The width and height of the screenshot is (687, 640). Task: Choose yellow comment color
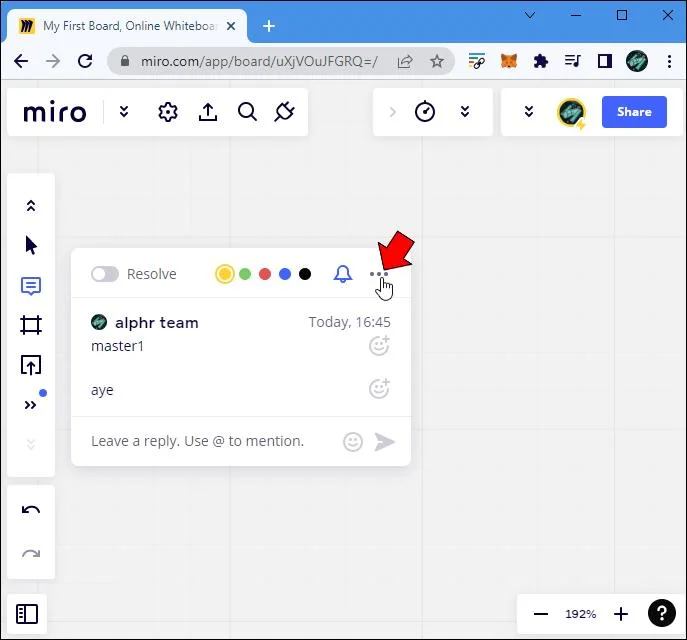pyautogui.click(x=225, y=274)
